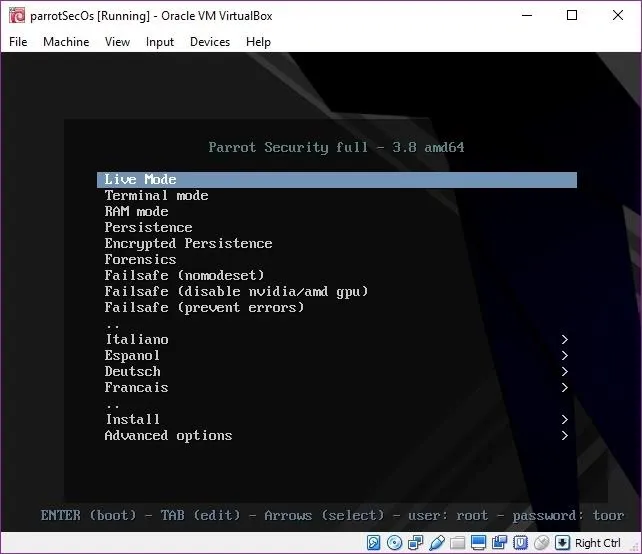The width and height of the screenshot is (642, 554).
Task: Click the parrotSecOs [Running] window title
Action: 151,16
